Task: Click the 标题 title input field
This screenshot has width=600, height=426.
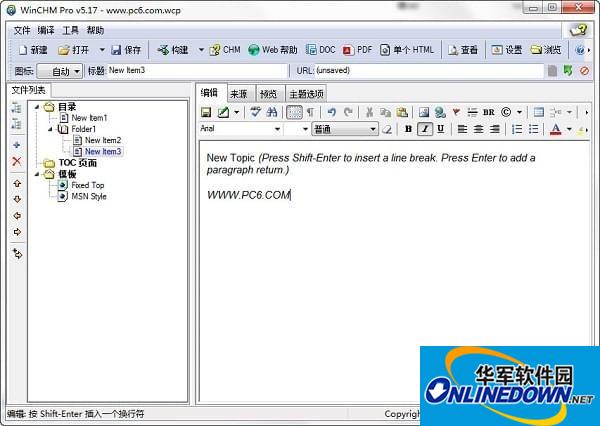Action: [x=195, y=71]
